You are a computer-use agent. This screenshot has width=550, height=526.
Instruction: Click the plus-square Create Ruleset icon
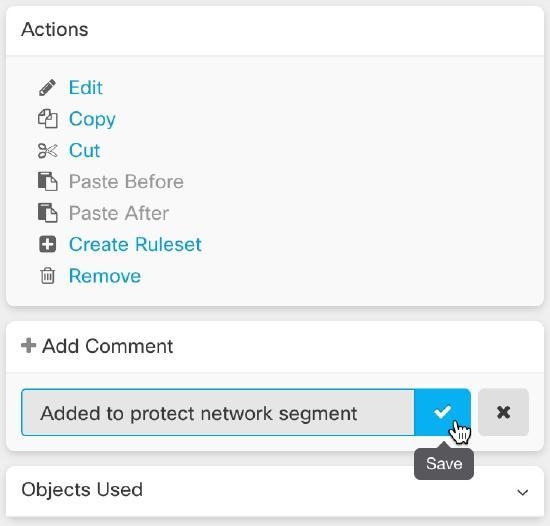pos(47,244)
